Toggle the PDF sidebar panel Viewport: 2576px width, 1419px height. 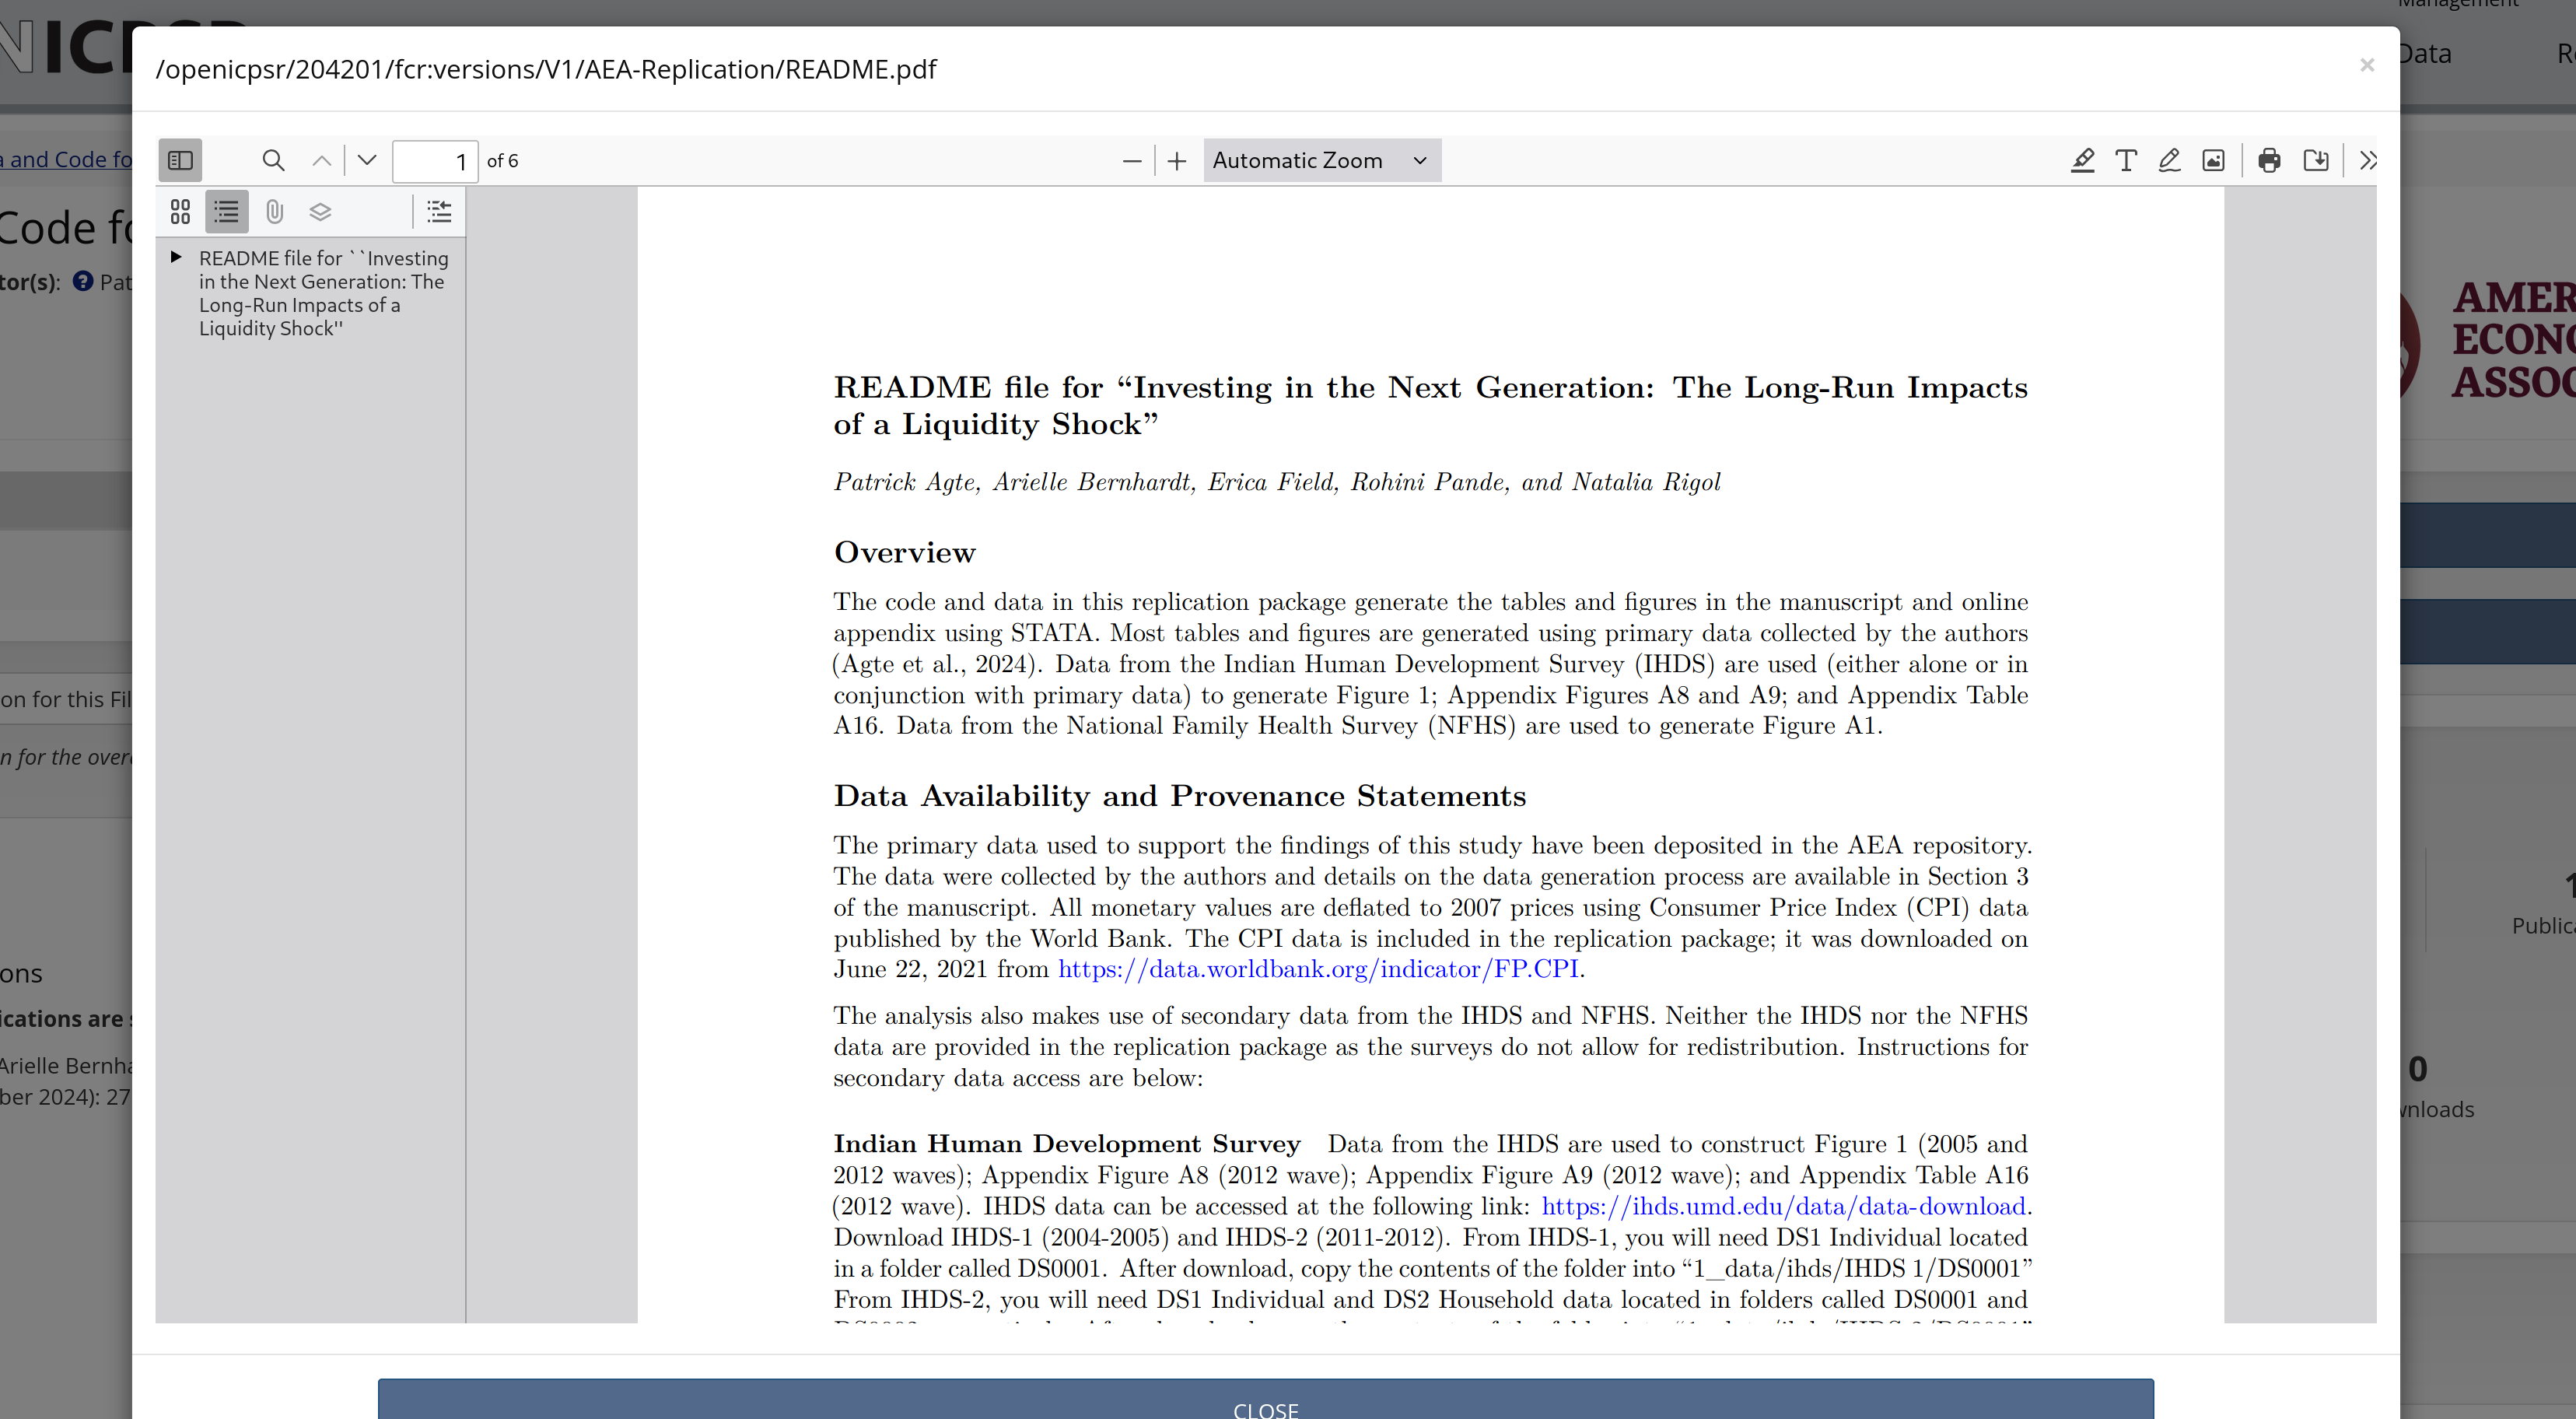click(x=180, y=160)
